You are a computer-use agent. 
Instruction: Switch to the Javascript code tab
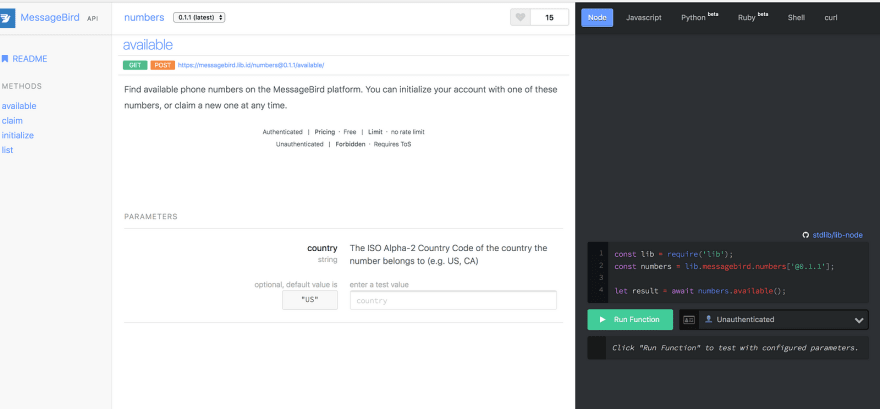tap(644, 17)
